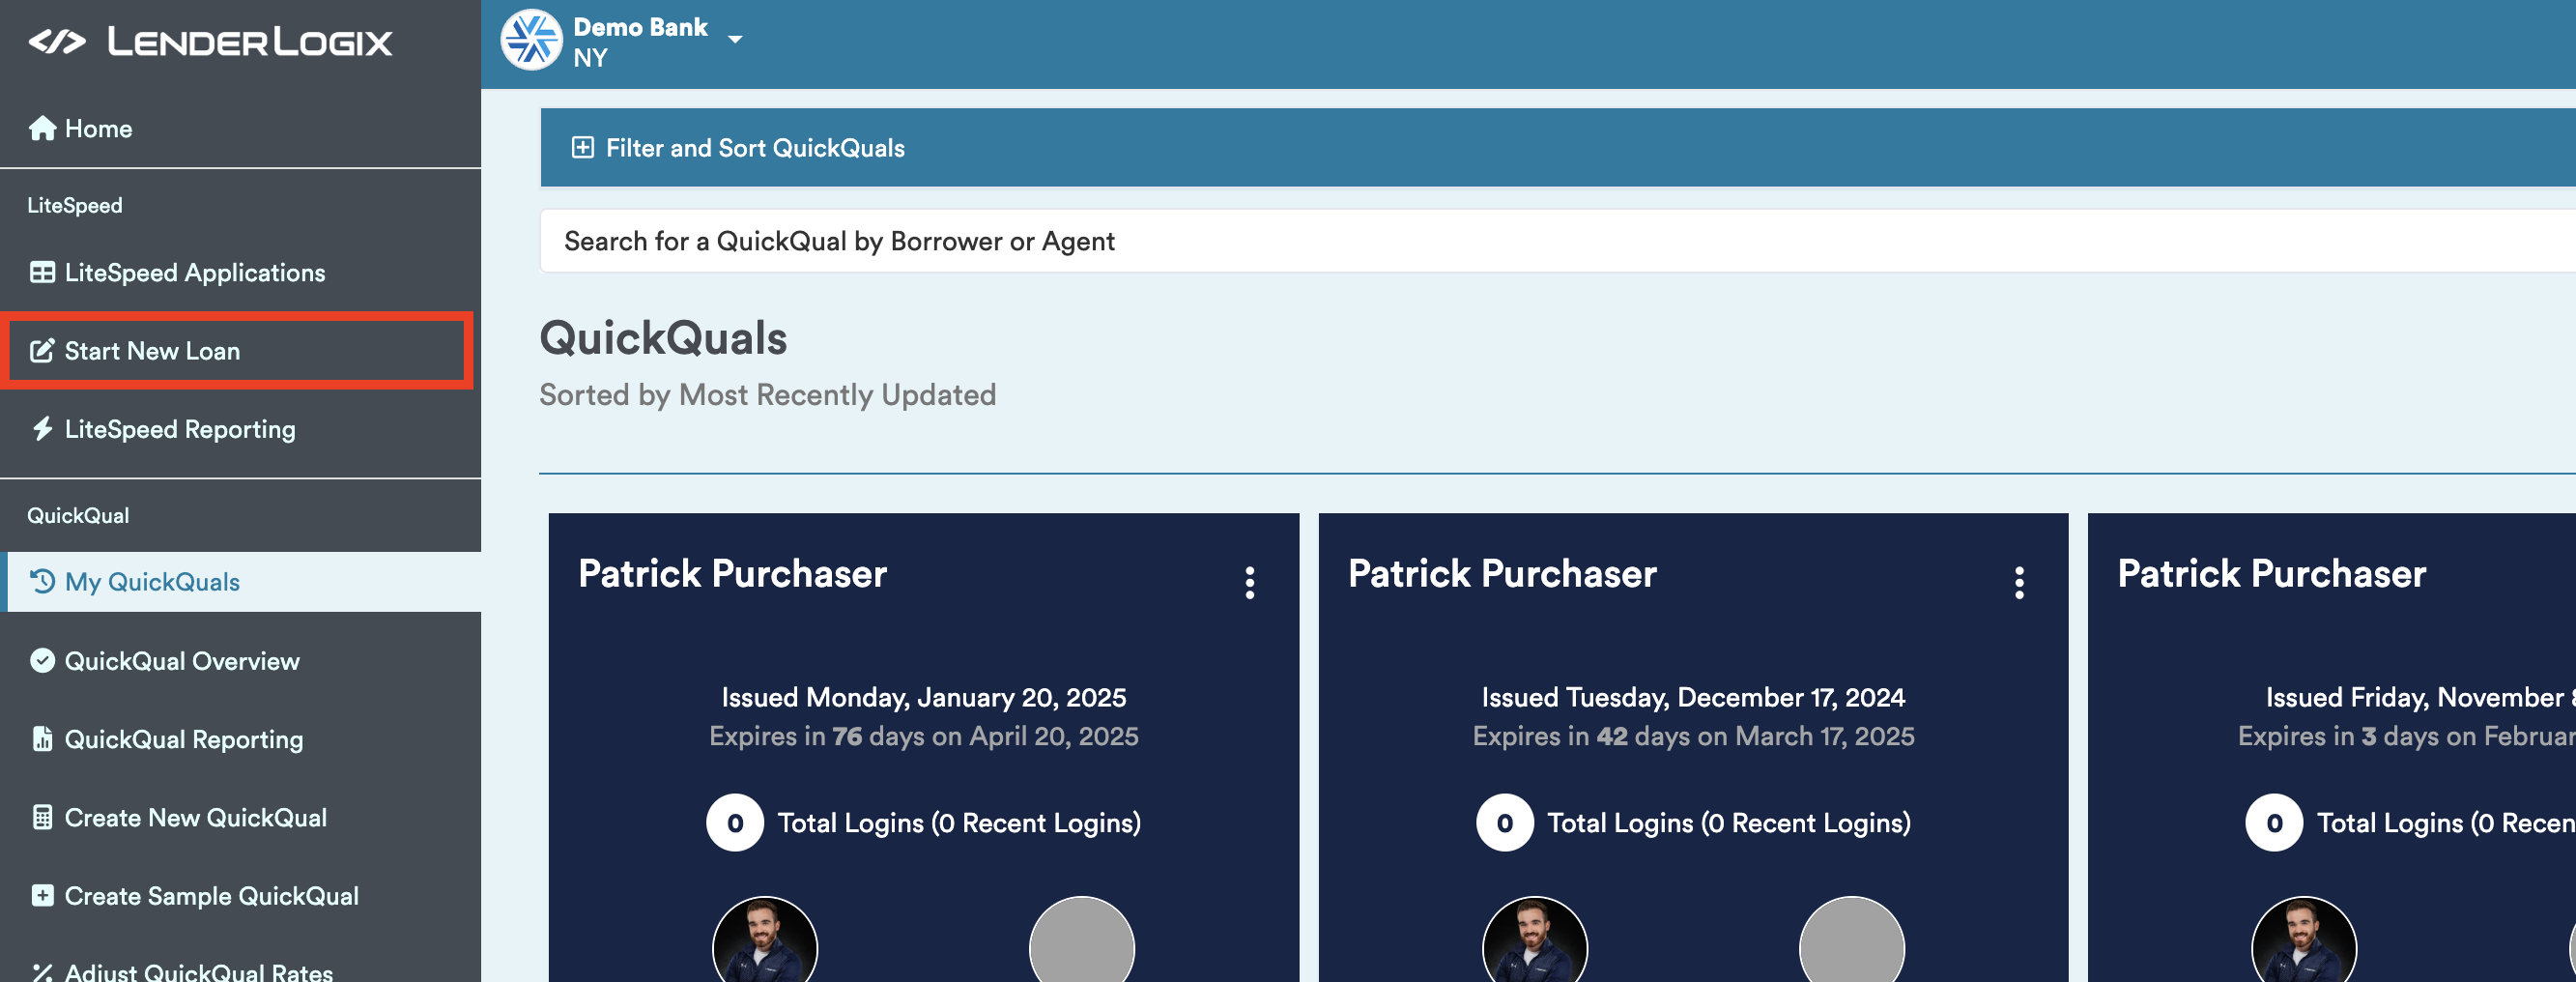This screenshot has height=982, width=2576.
Task: Click Patrick Purchaser on the November card
Action: point(2272,574)
